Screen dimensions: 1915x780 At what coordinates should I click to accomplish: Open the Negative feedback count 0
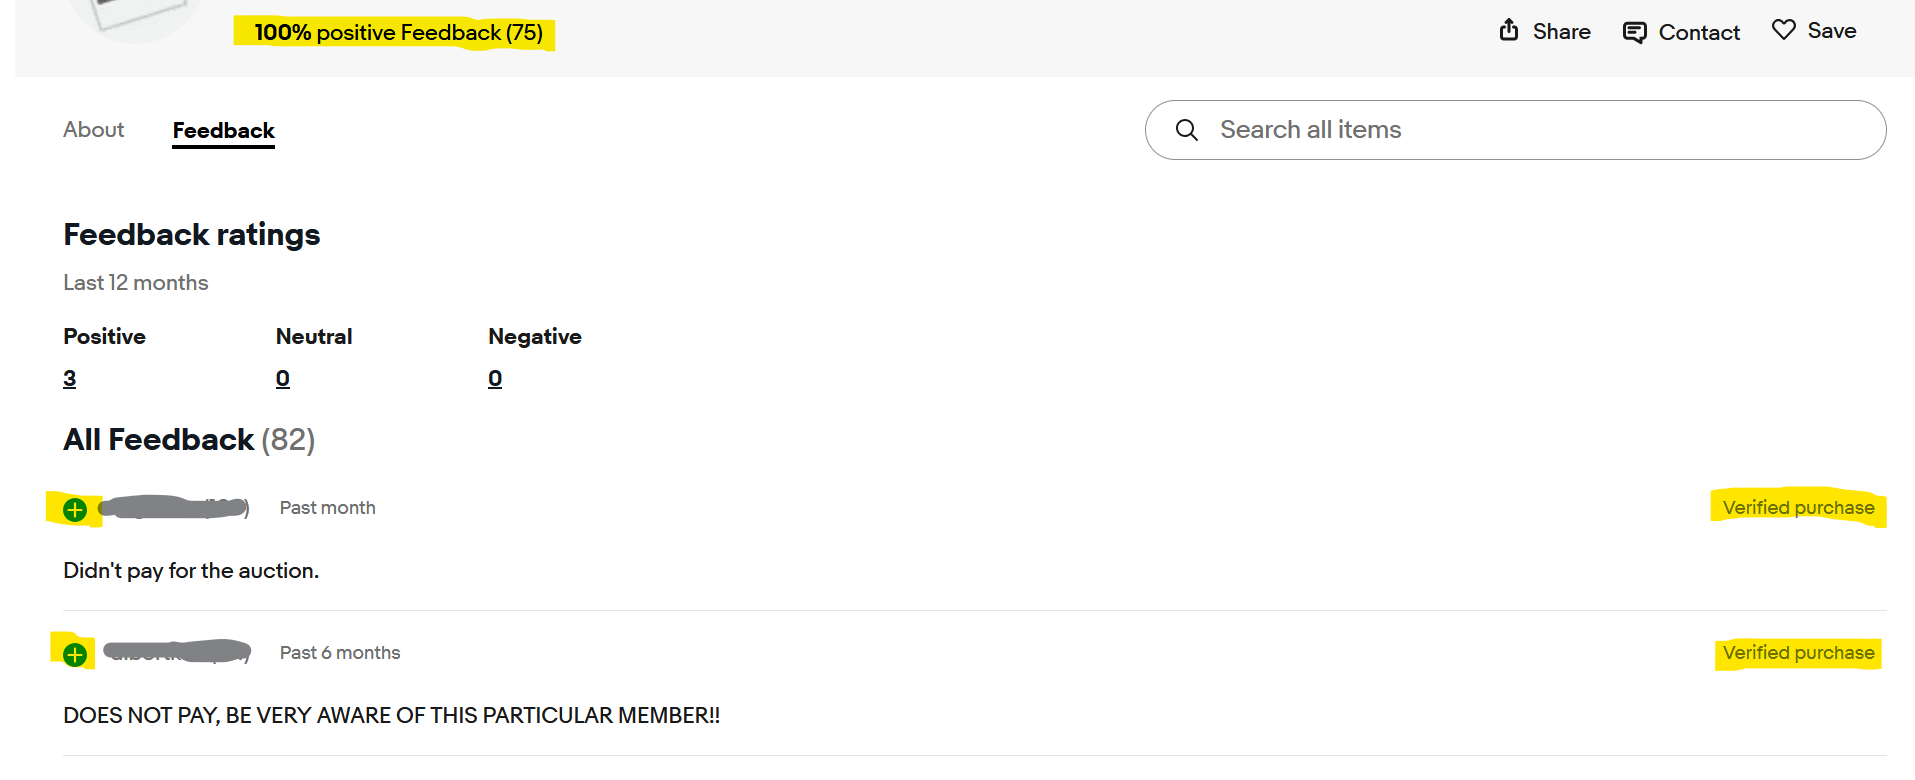495,379
